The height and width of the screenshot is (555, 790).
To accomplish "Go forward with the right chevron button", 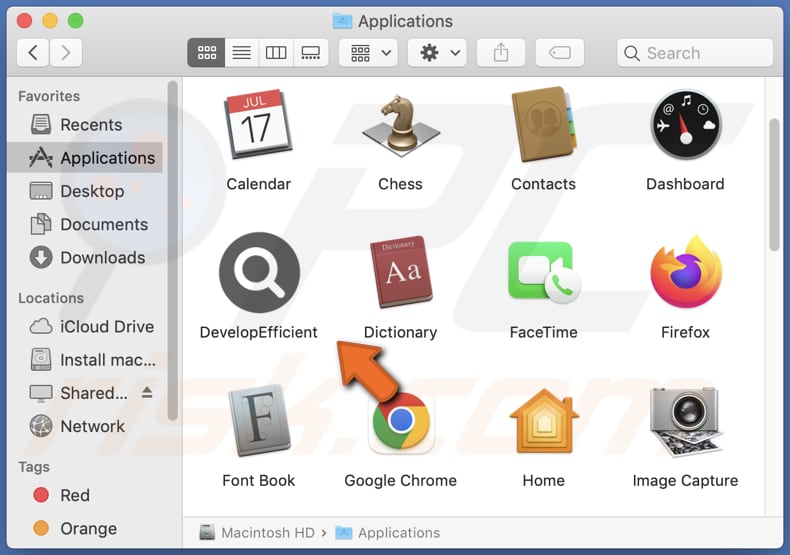I will click(x=65, y=52).
